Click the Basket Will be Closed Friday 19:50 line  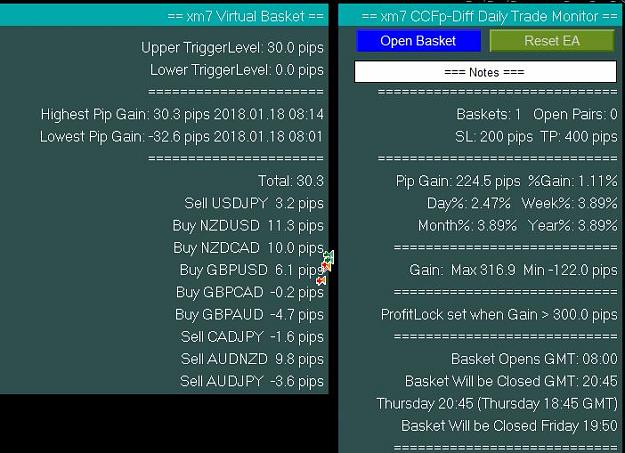(x=509, y=426)
